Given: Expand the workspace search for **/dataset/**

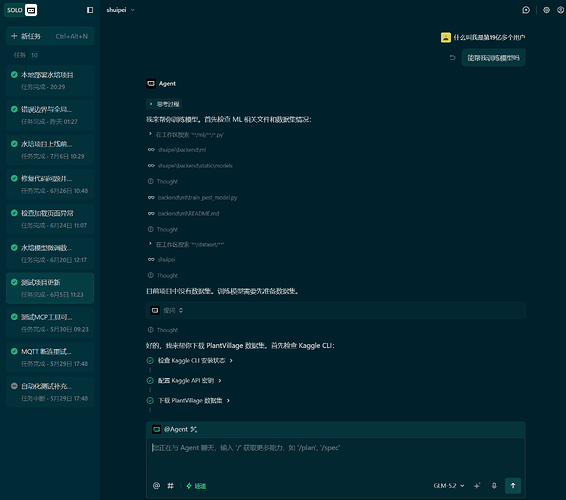Looking at the screenshot, I should point(187,244).
